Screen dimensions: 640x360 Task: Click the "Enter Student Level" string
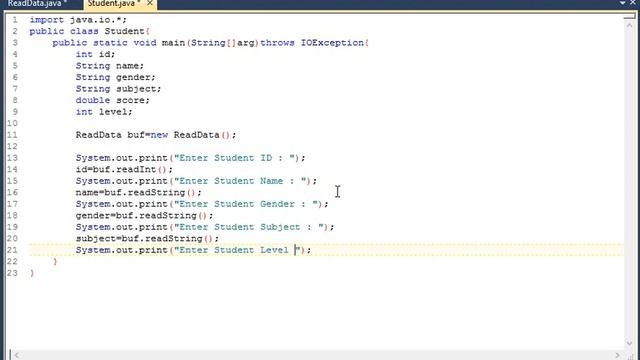point(237,250)
